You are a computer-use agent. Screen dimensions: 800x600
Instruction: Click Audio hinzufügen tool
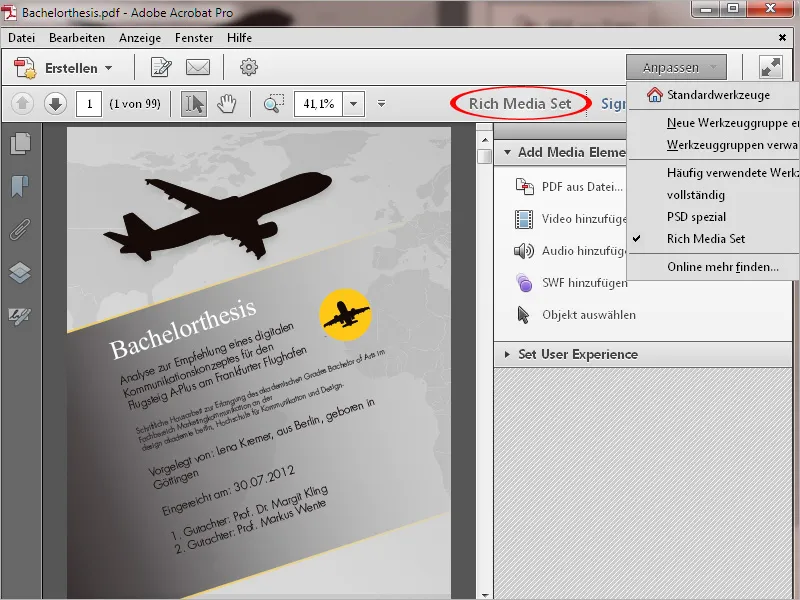click(x=584, y=251)
